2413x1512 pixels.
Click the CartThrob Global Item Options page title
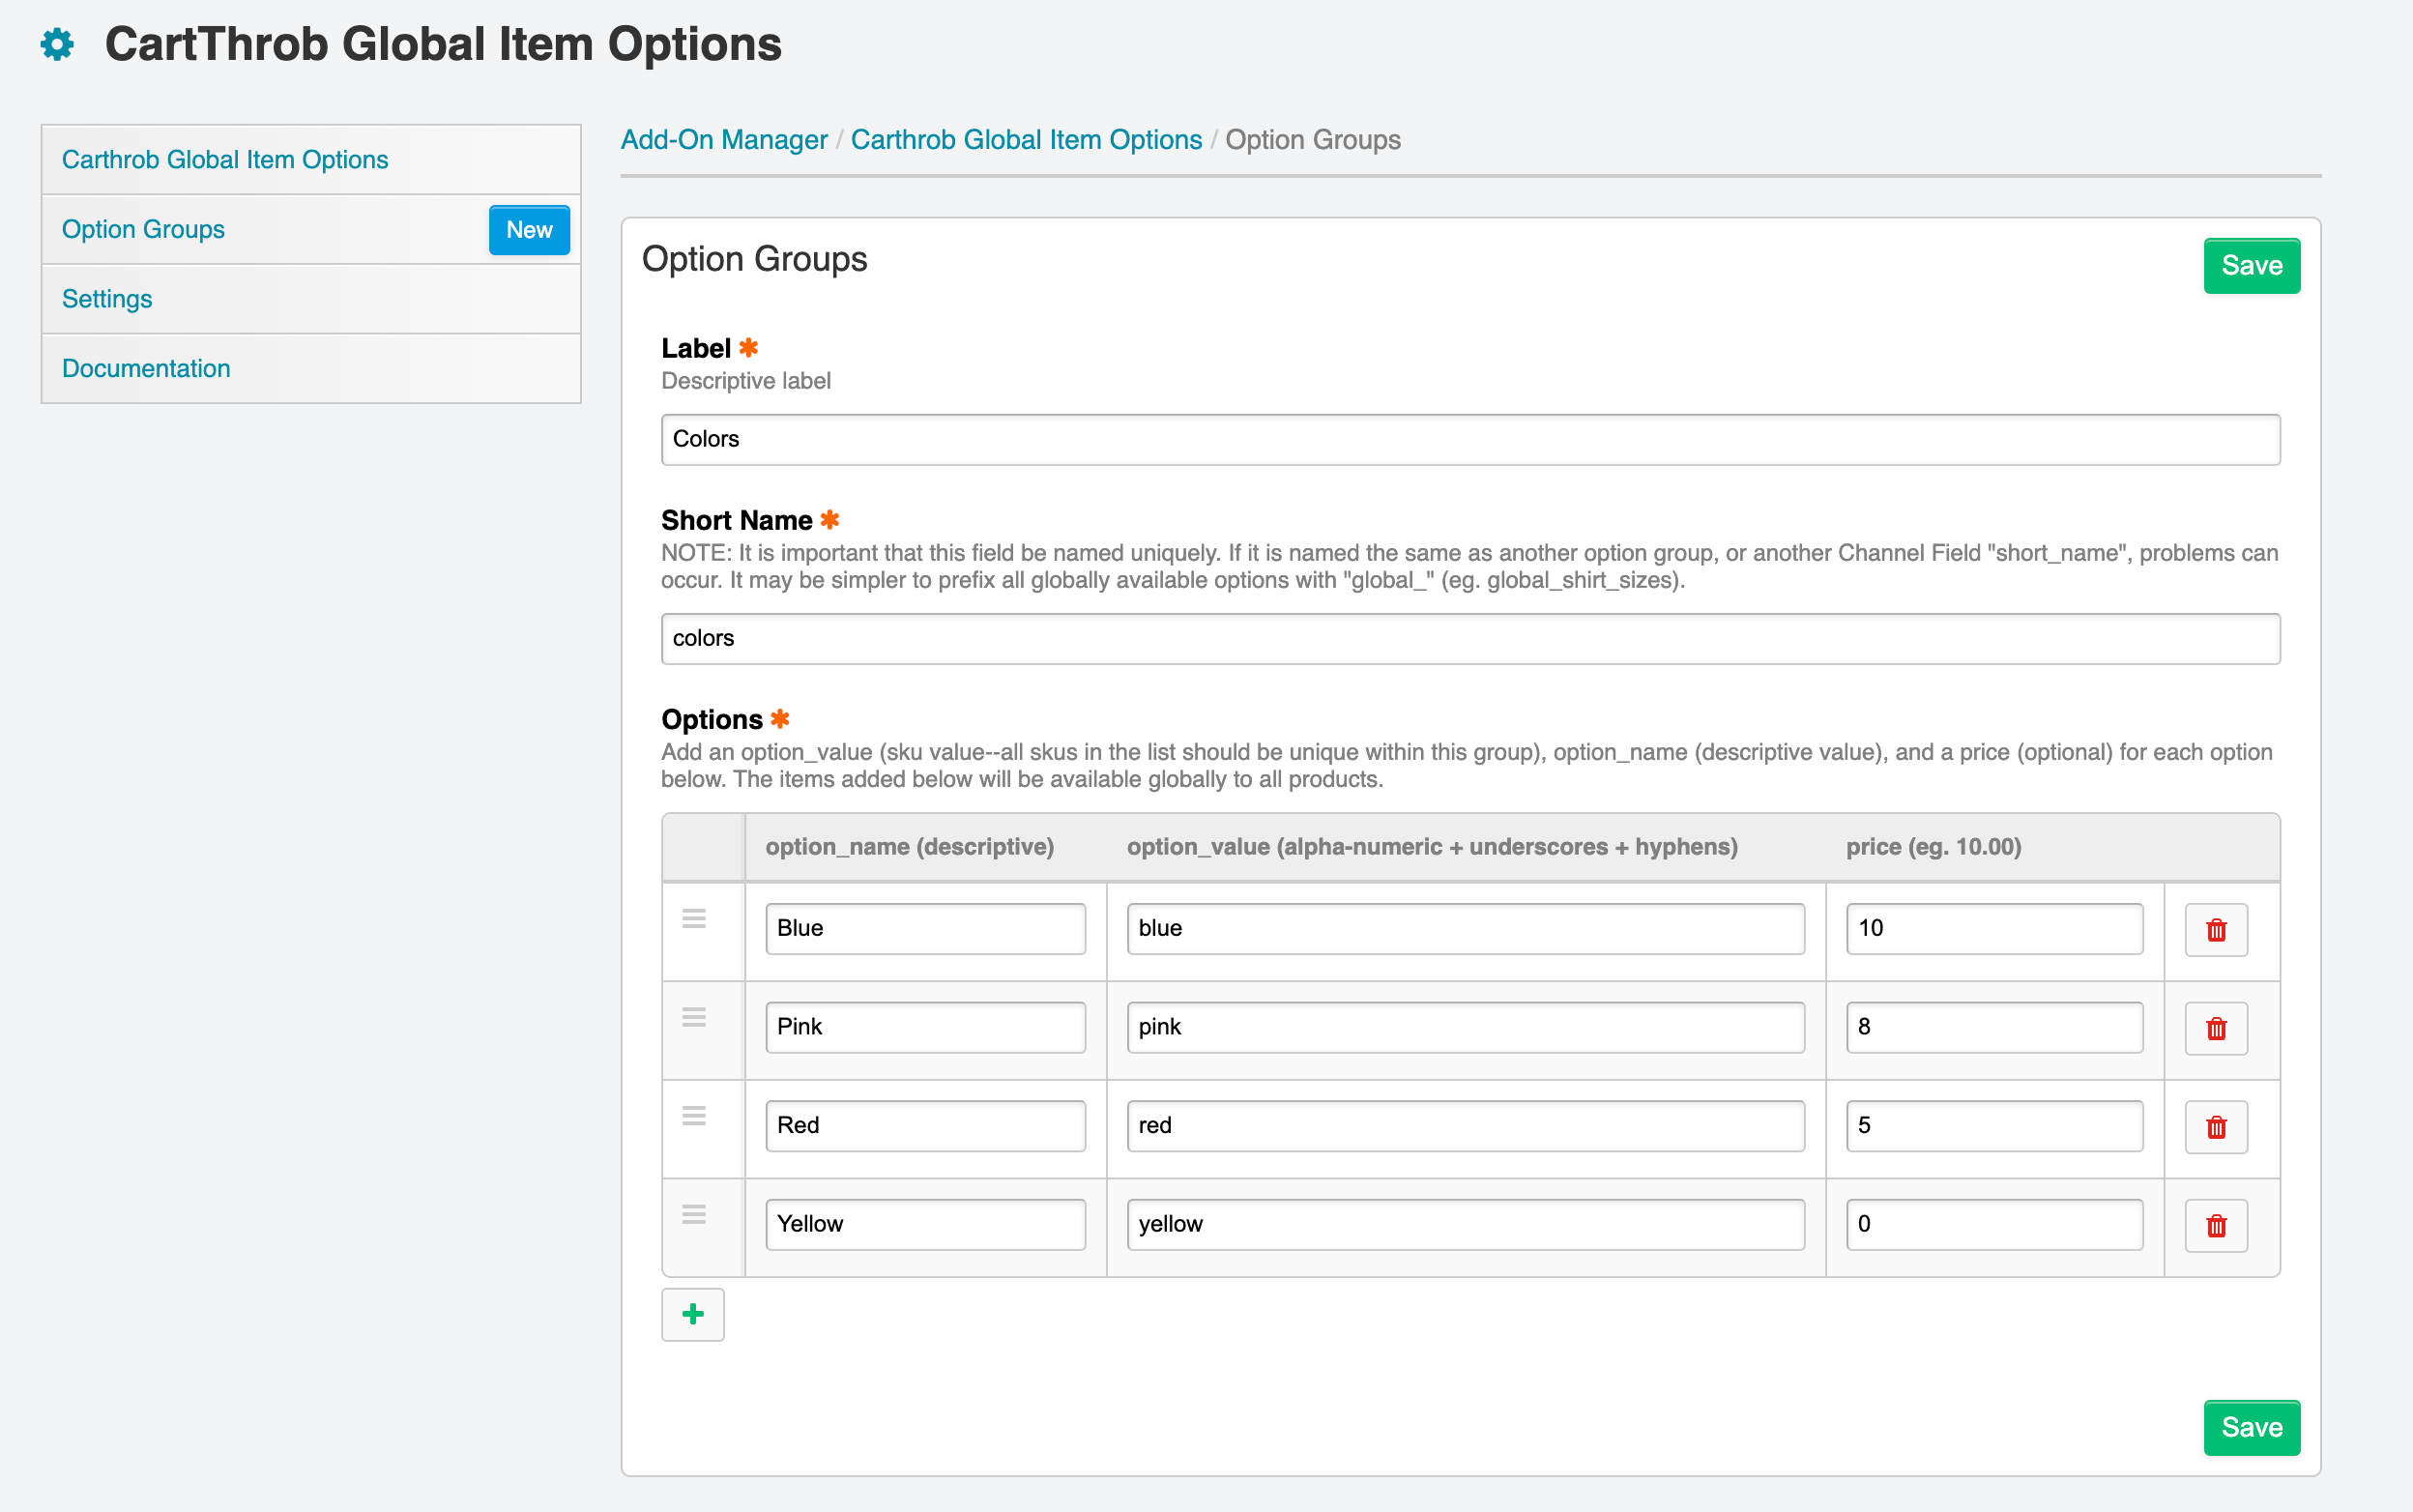[x=443, y=44]
